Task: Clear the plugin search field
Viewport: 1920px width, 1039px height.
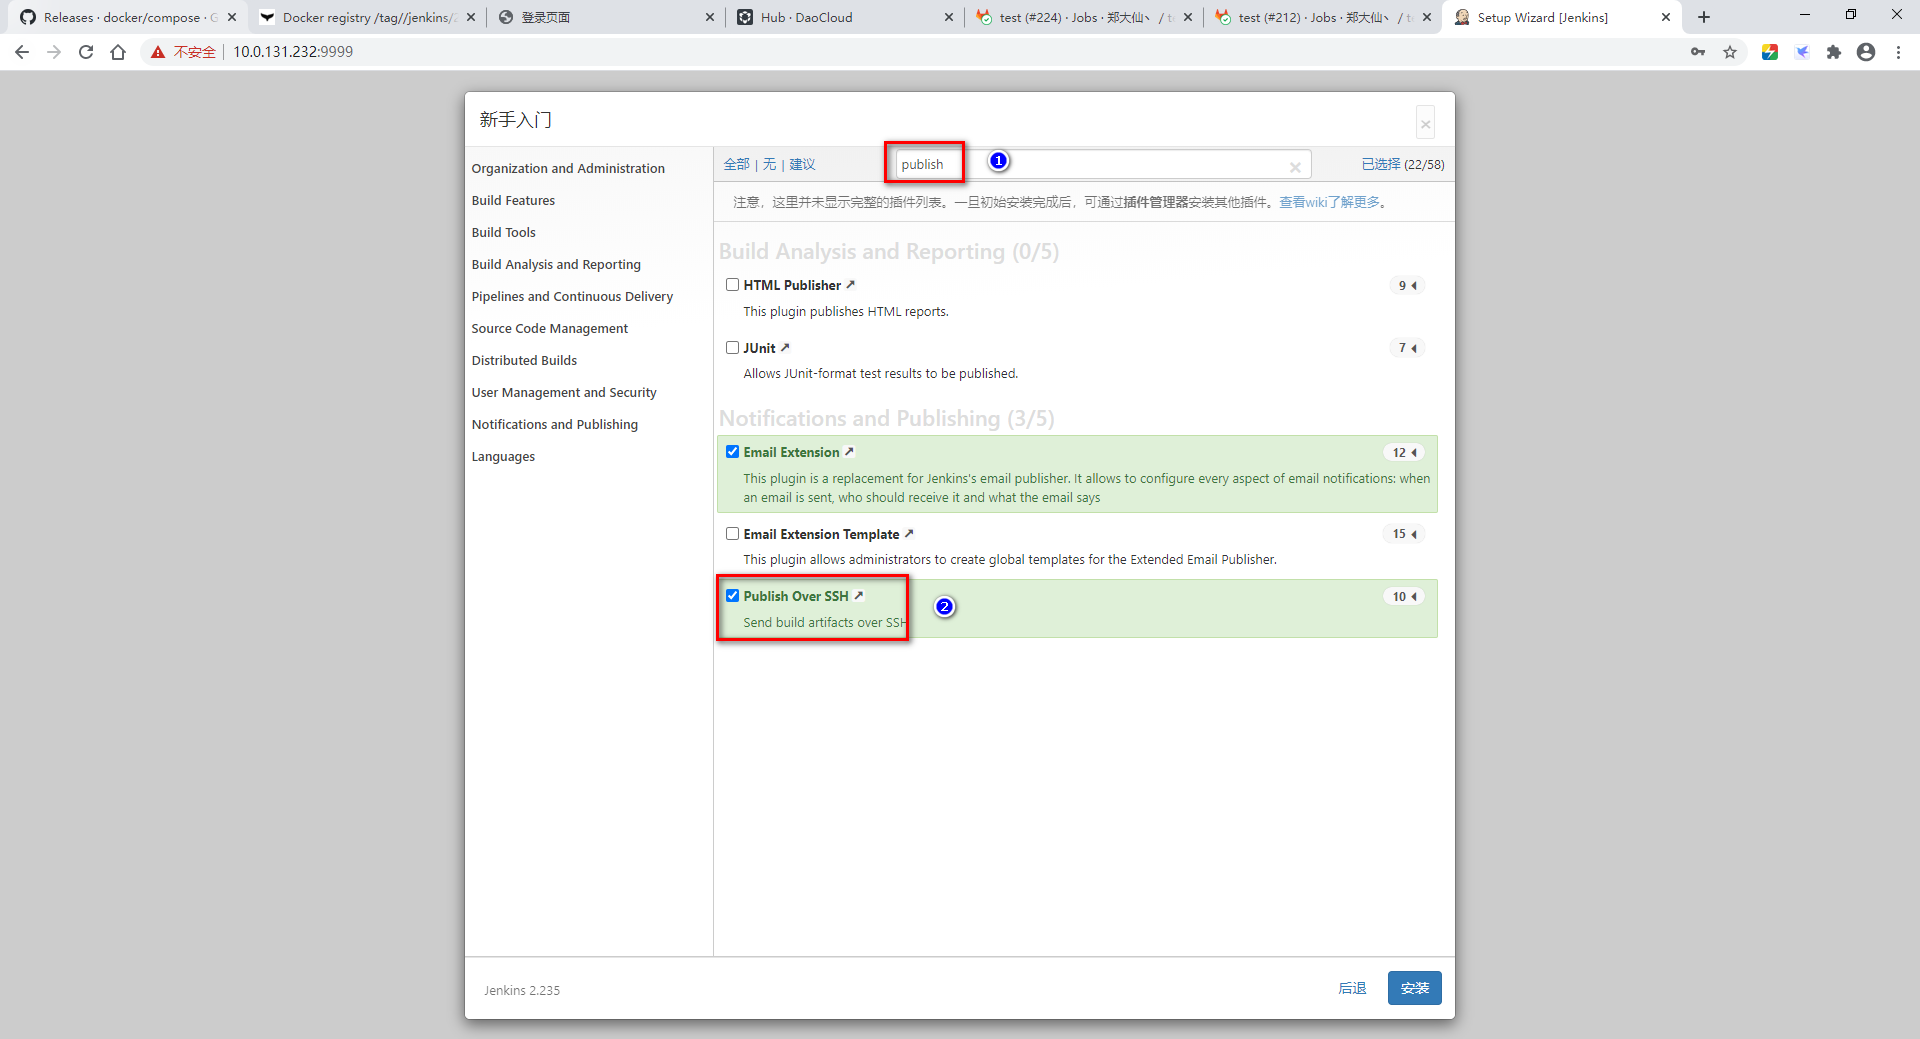Action: point(1295,167)
